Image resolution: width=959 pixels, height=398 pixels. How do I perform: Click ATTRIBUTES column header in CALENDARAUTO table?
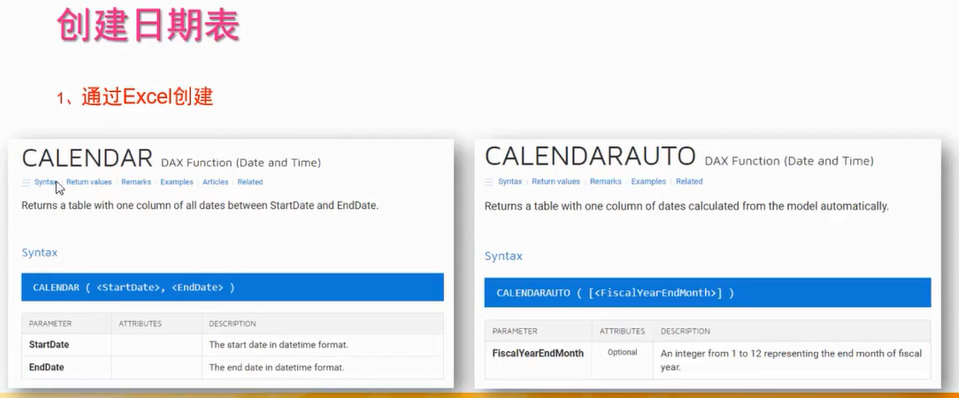pos(622,331)
